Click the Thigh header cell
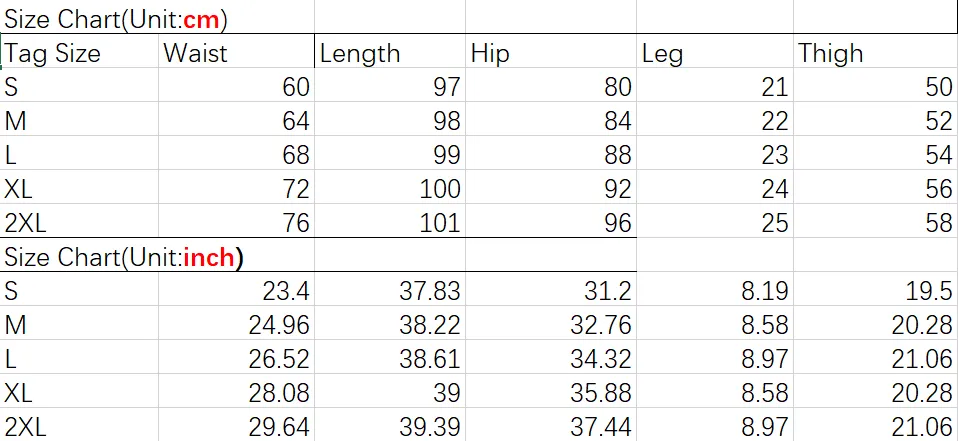This screenshot has height=441, width=958. pyautogui.click(x=876, y=51)
